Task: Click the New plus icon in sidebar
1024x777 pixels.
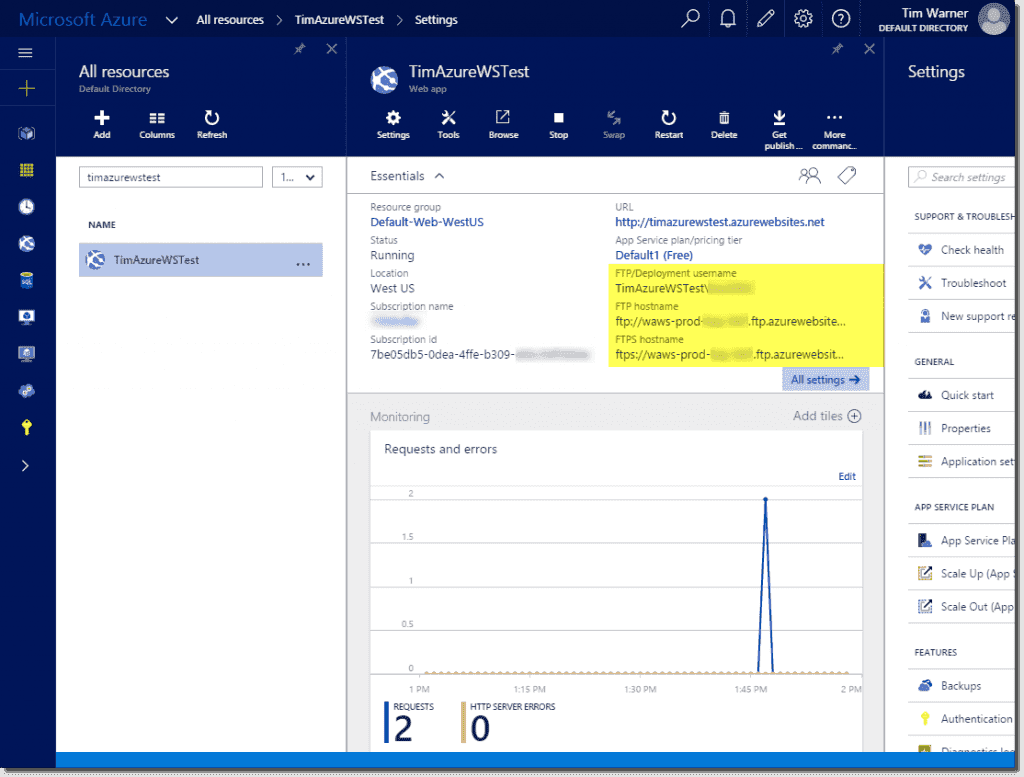Action: point(27,88)
